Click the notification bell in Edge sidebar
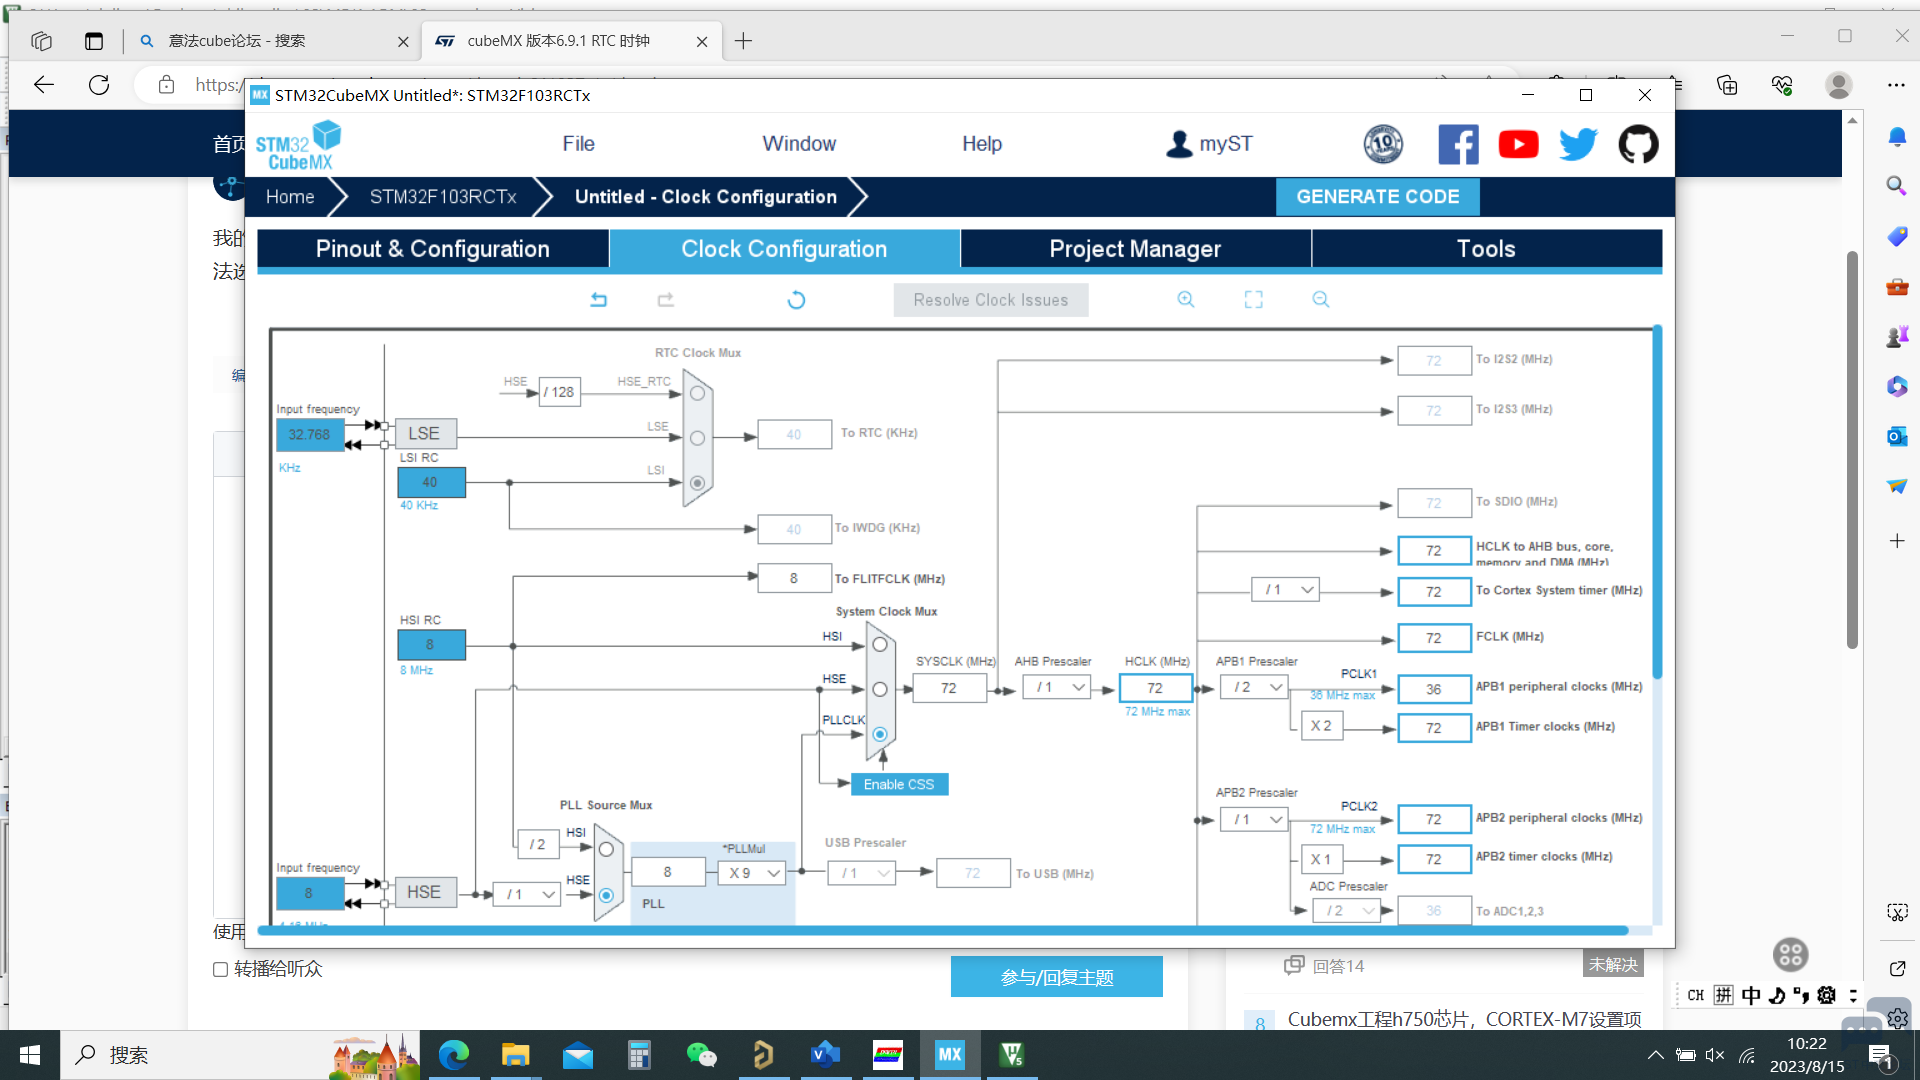The width and height of the screenshot is (1920, 1080). tap(1896, 137)
